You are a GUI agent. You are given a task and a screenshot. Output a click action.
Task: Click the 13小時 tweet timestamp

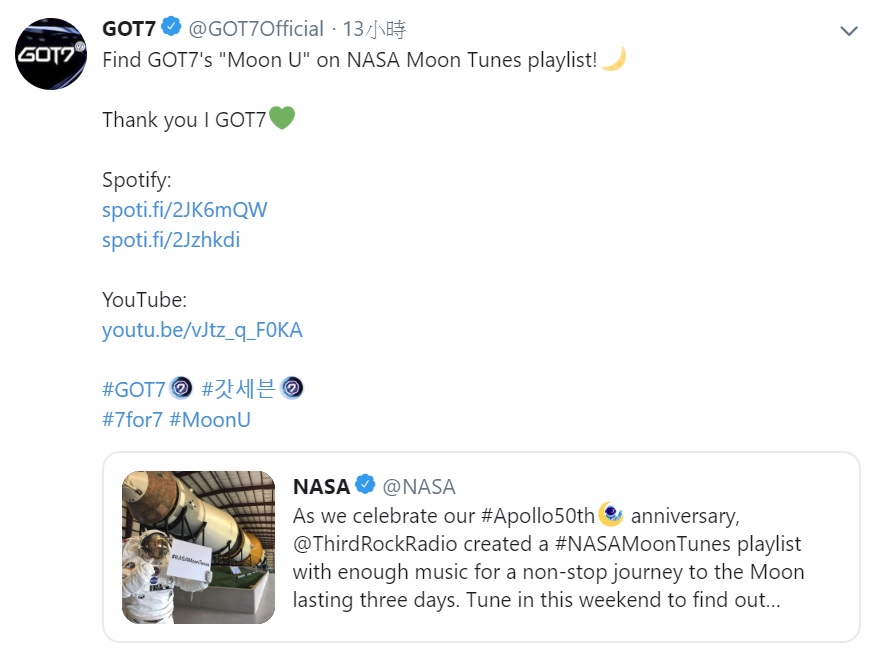click(x=375, y=29)
